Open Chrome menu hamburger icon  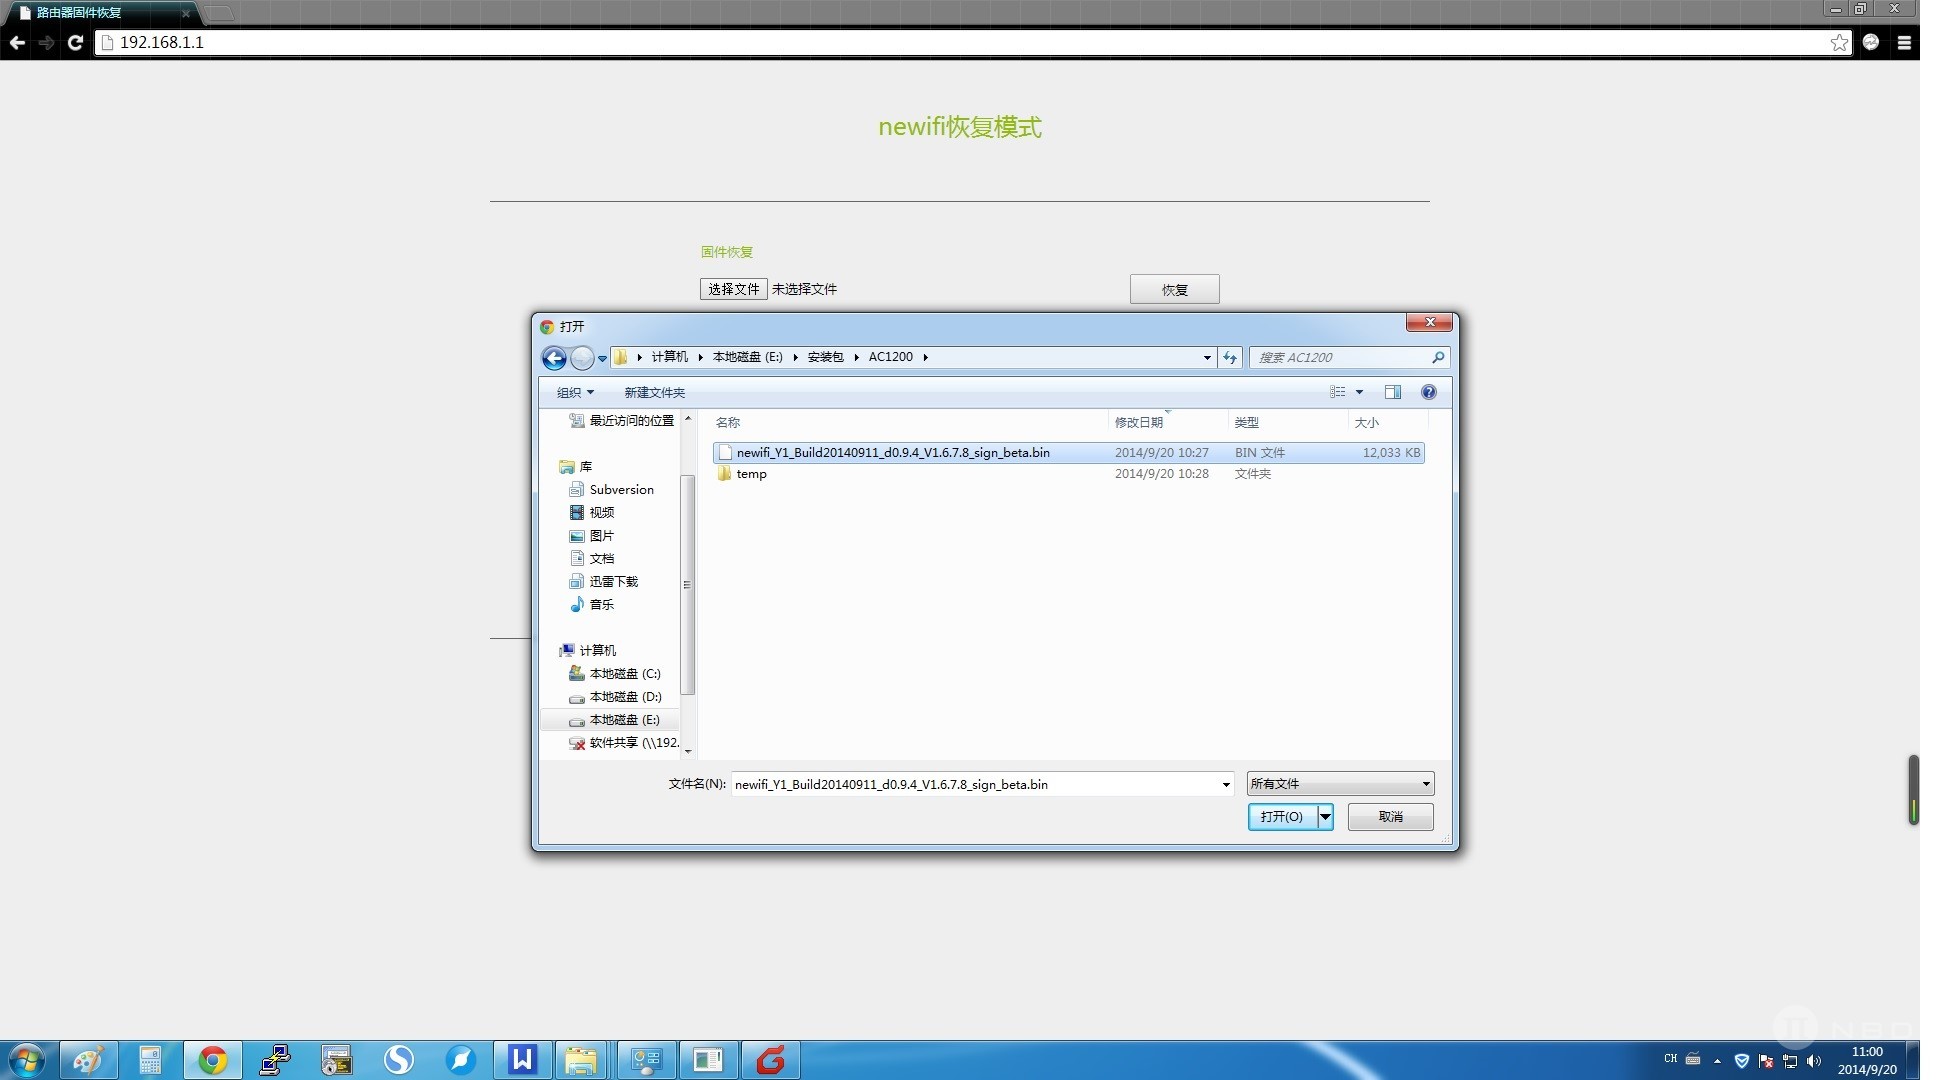pyautogui.click(x=1904, y=42)
